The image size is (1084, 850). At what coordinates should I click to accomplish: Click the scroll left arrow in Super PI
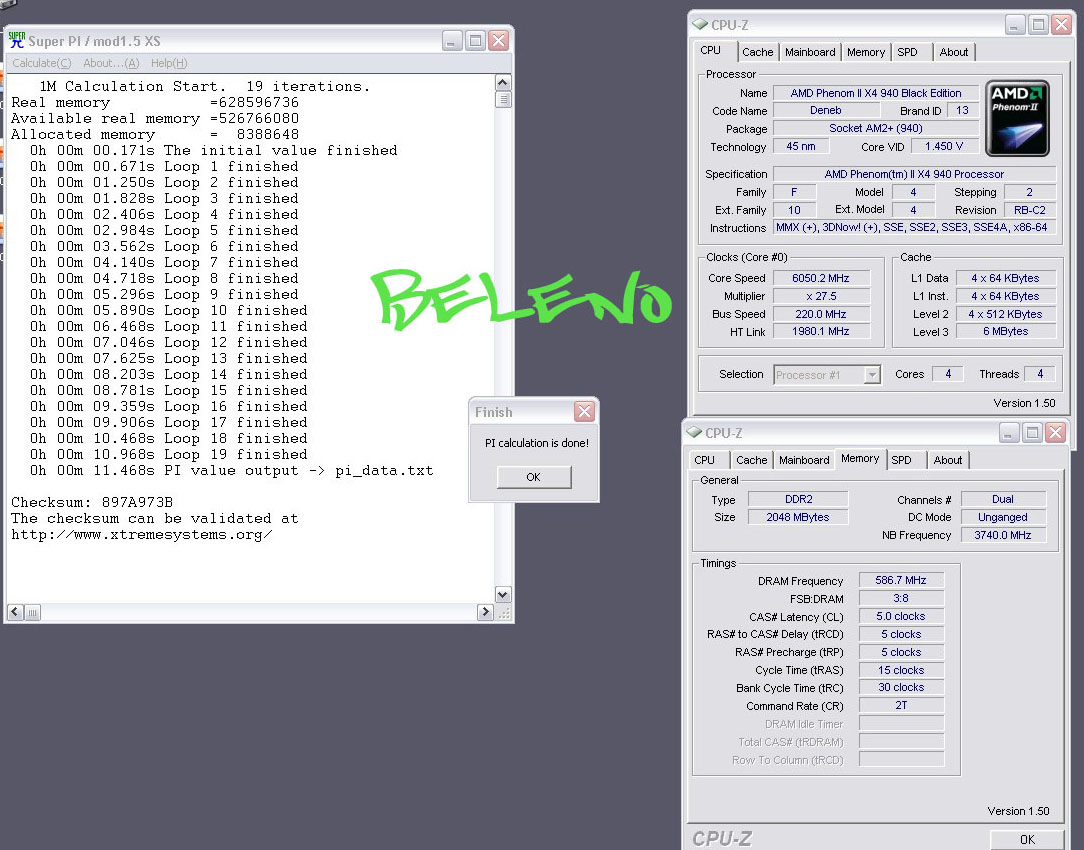point(15,612)
